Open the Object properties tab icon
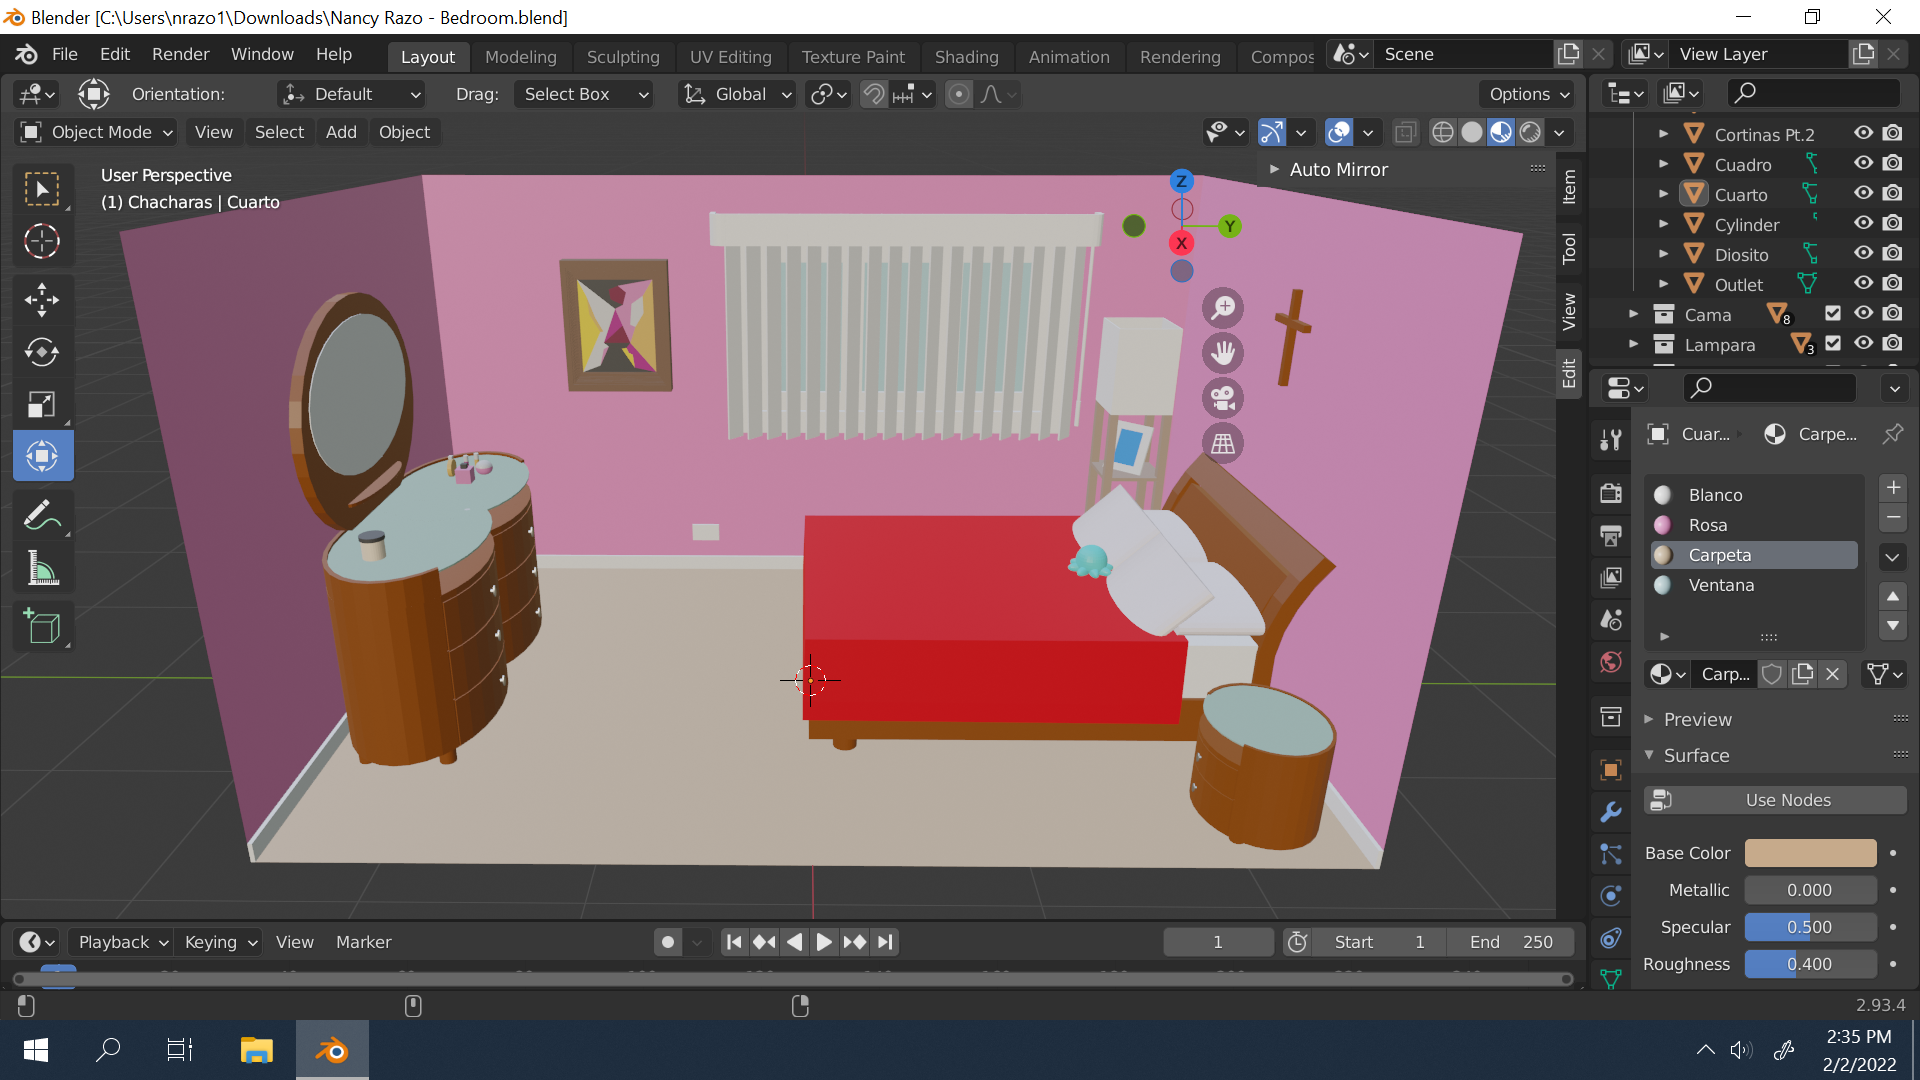This screenshot has height=1080, width=1920. pyautogui.click(x=1611, y=770)
